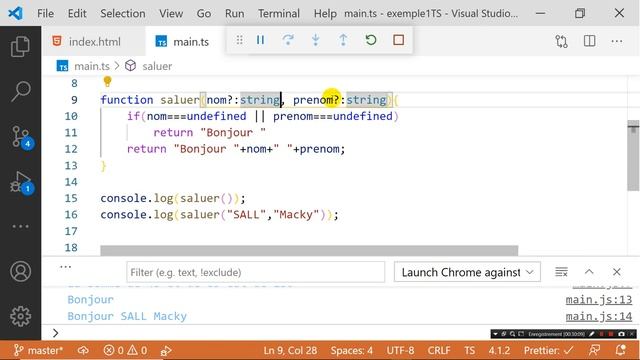Select language mode via TS indicator

point(469,350)
